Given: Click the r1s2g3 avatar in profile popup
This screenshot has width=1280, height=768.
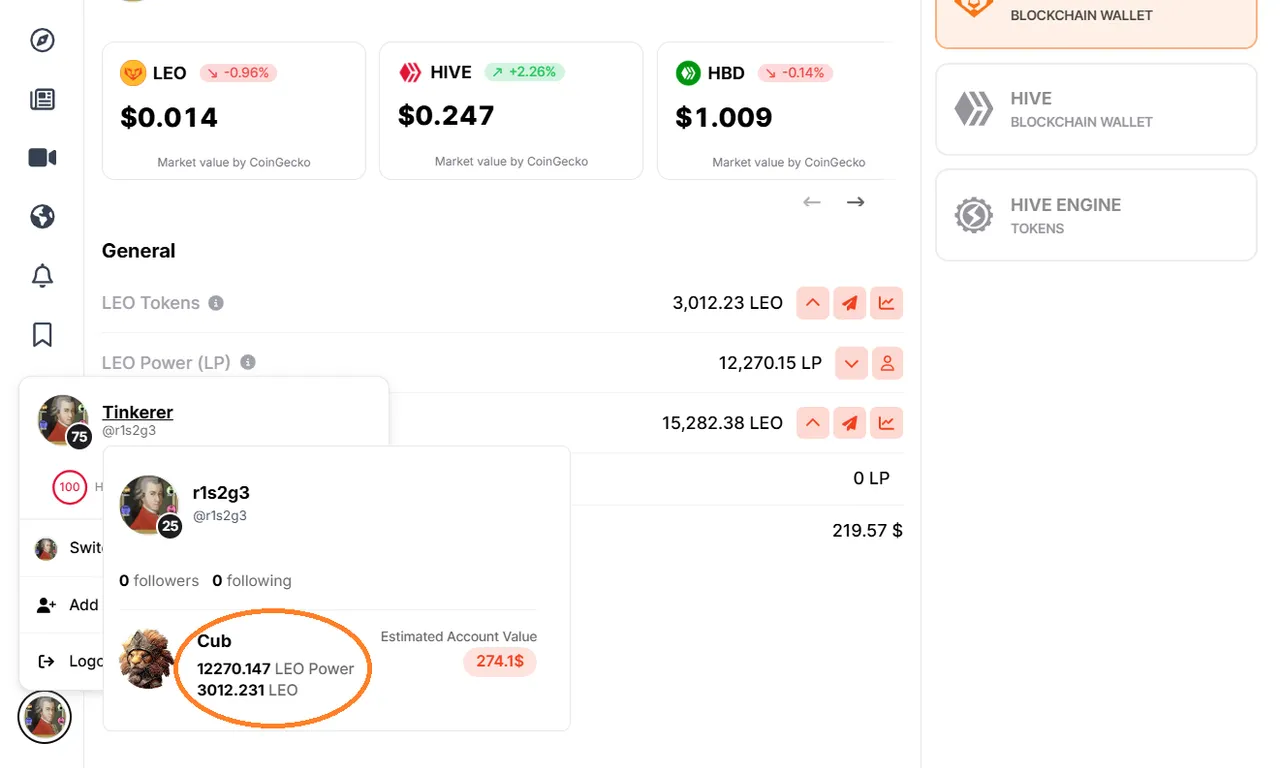Looking at the screenshot, I should (x=149, y=504).
